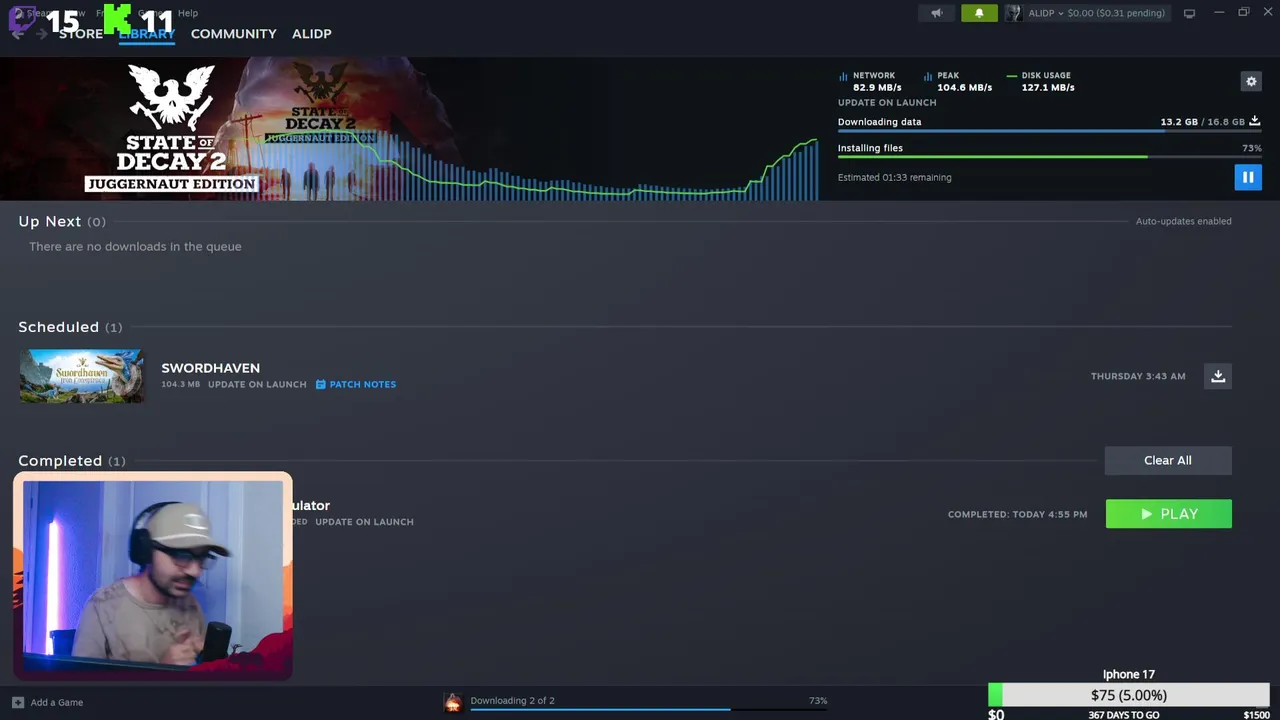Click the PEAK speed readout

click(x=958, y=81)
